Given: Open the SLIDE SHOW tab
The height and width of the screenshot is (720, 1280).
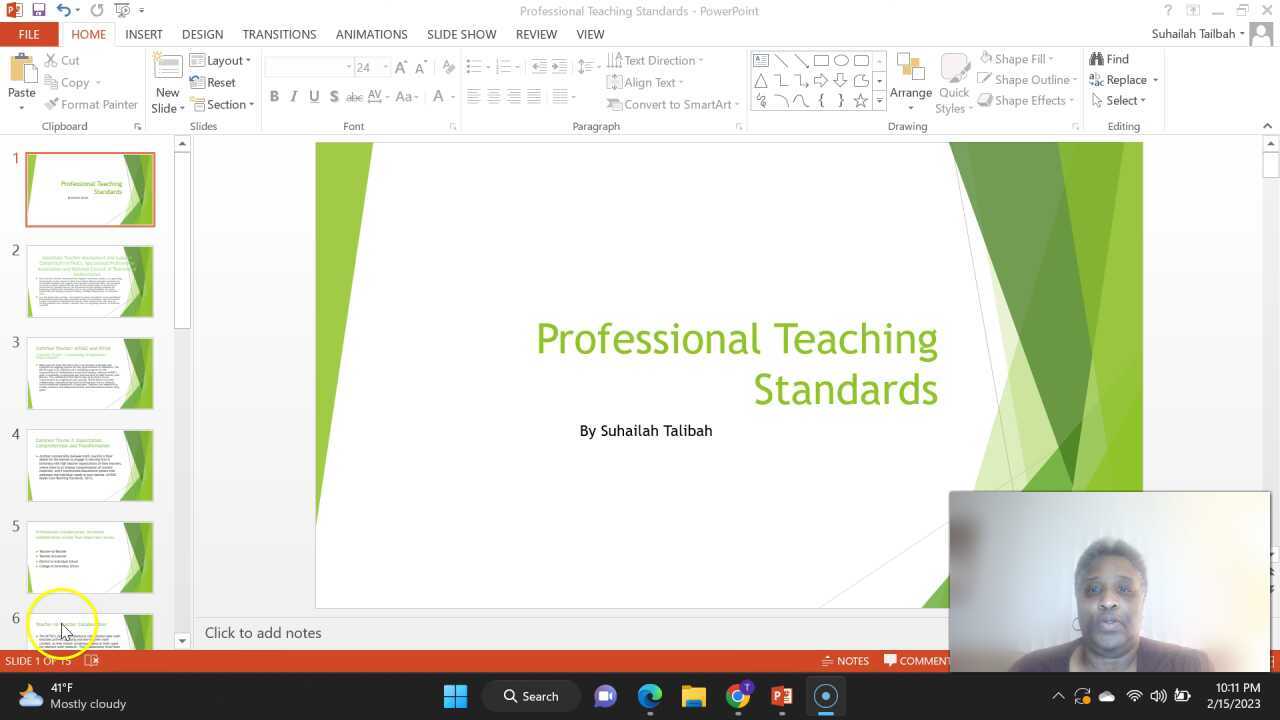Looking at the screenshot, I should pyautogui.click(x=461, y=33).
